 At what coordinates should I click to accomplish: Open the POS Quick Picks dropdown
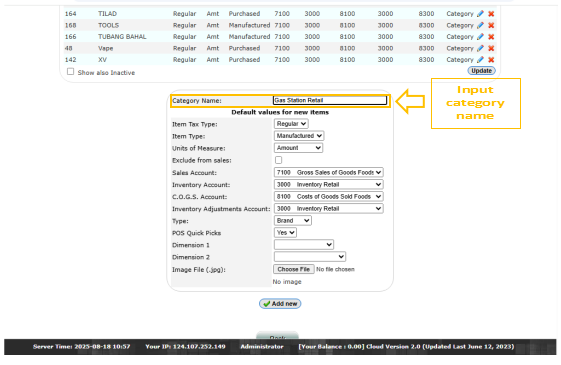pos(285,233)
